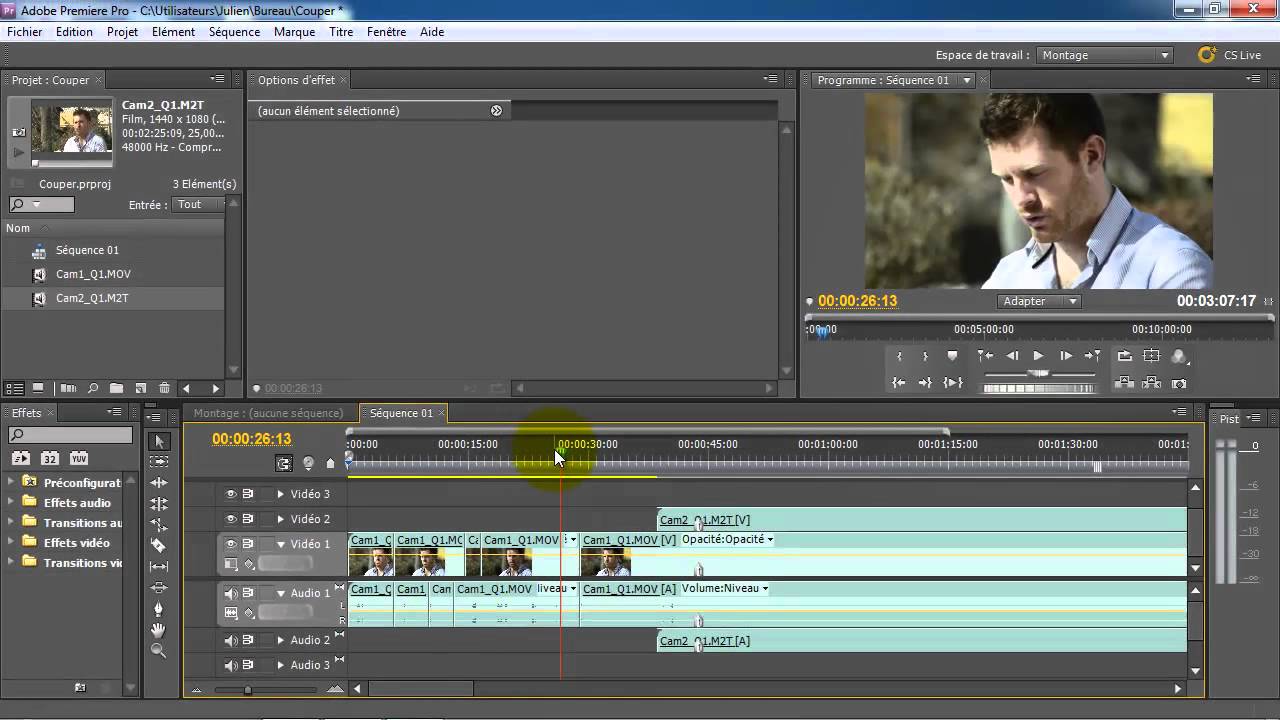Click the Set Sequence Marker icon in timeline

click(331, 463)
